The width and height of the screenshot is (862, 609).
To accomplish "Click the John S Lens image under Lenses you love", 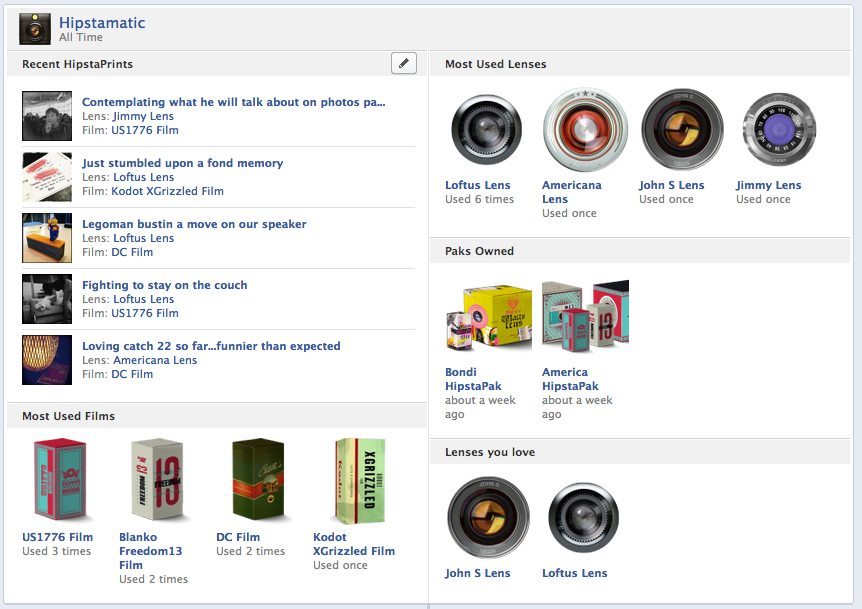I will [x=488, y=518].
